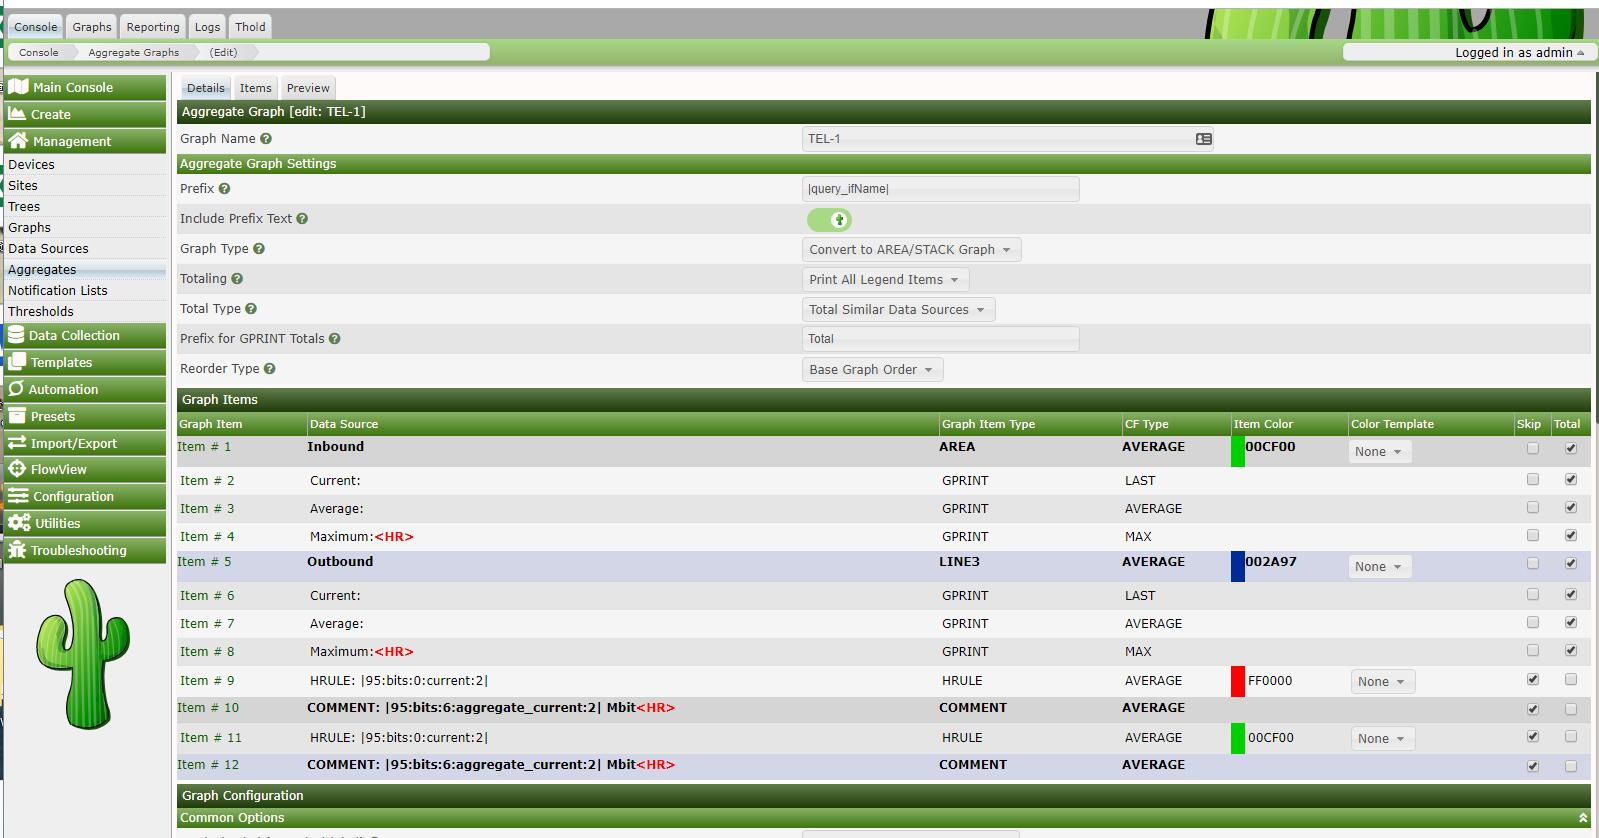Image resolution: width=1599 pixels, height=838 pixels.
Task: Open Devices in Management menu
Action: [31, 165]
